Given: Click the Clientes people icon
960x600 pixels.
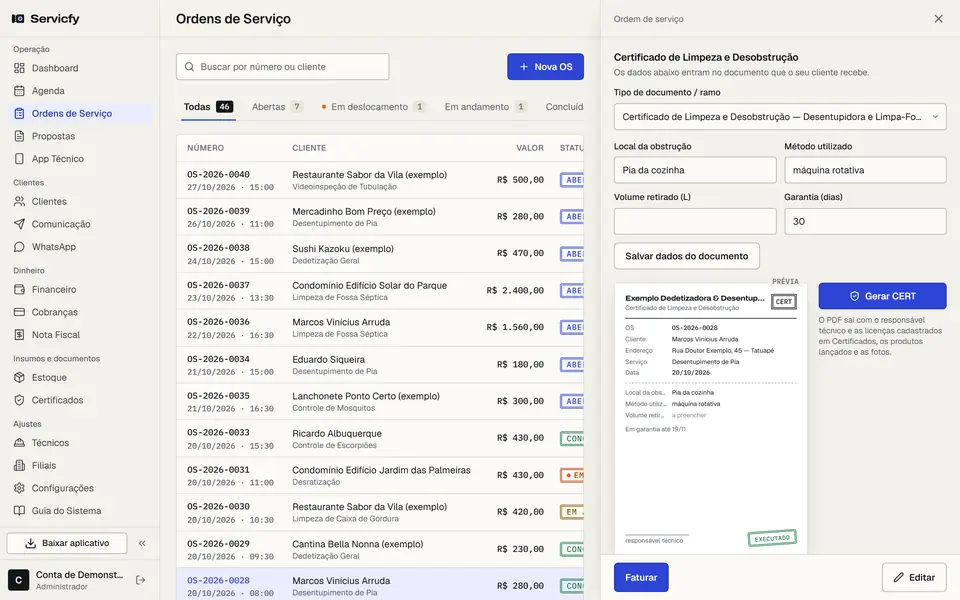Looking at the screenshot, I should [x=19, y=201].
